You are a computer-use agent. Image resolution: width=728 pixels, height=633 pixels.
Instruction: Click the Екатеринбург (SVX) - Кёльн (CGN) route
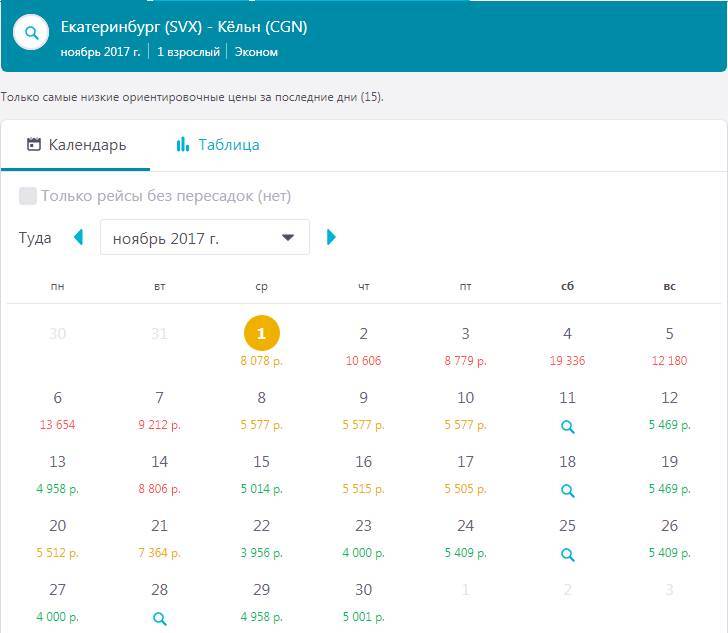184,27
